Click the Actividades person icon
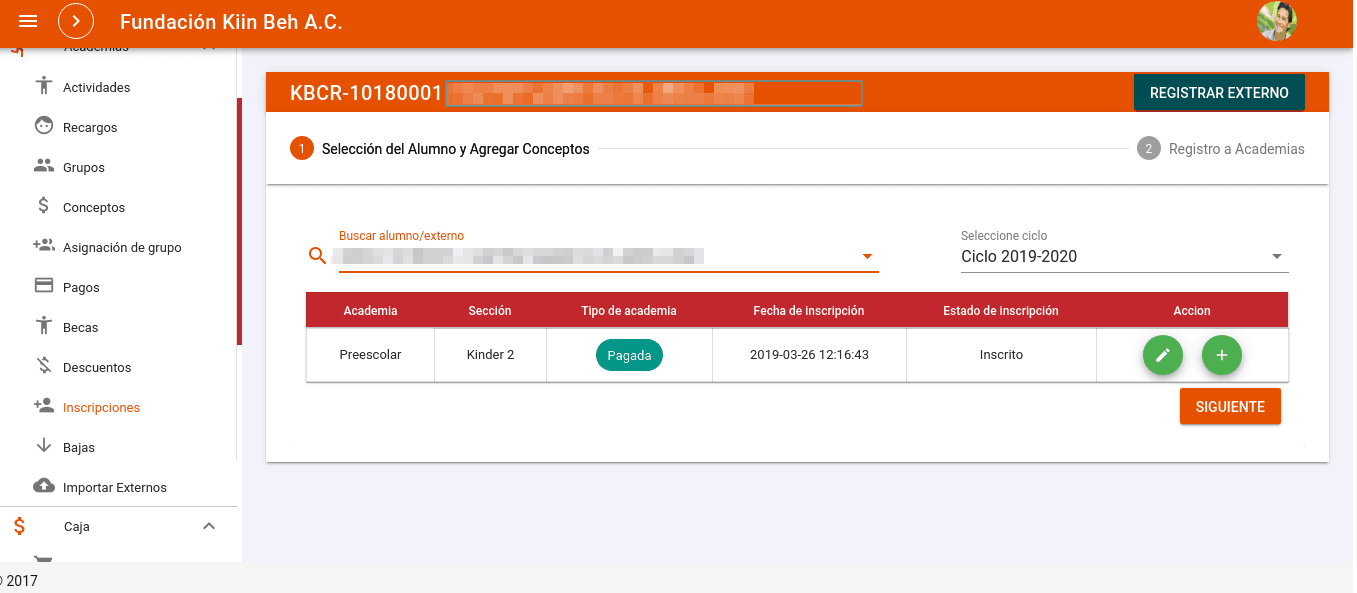This screenshot has width=1357, height=593. pos(43,87)
